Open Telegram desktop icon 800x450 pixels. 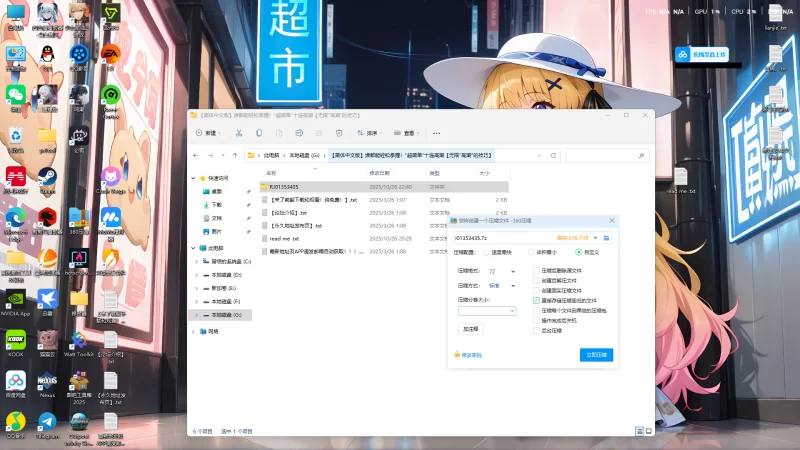(47, 422)
